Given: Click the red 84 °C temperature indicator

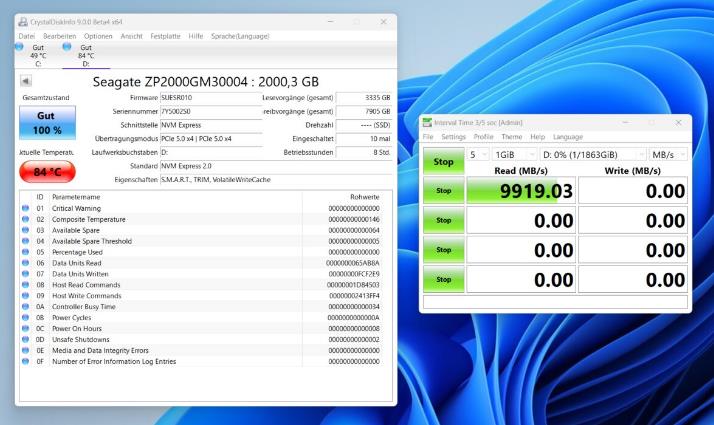Looking at the screenshot, I should [x=47, y=171].
